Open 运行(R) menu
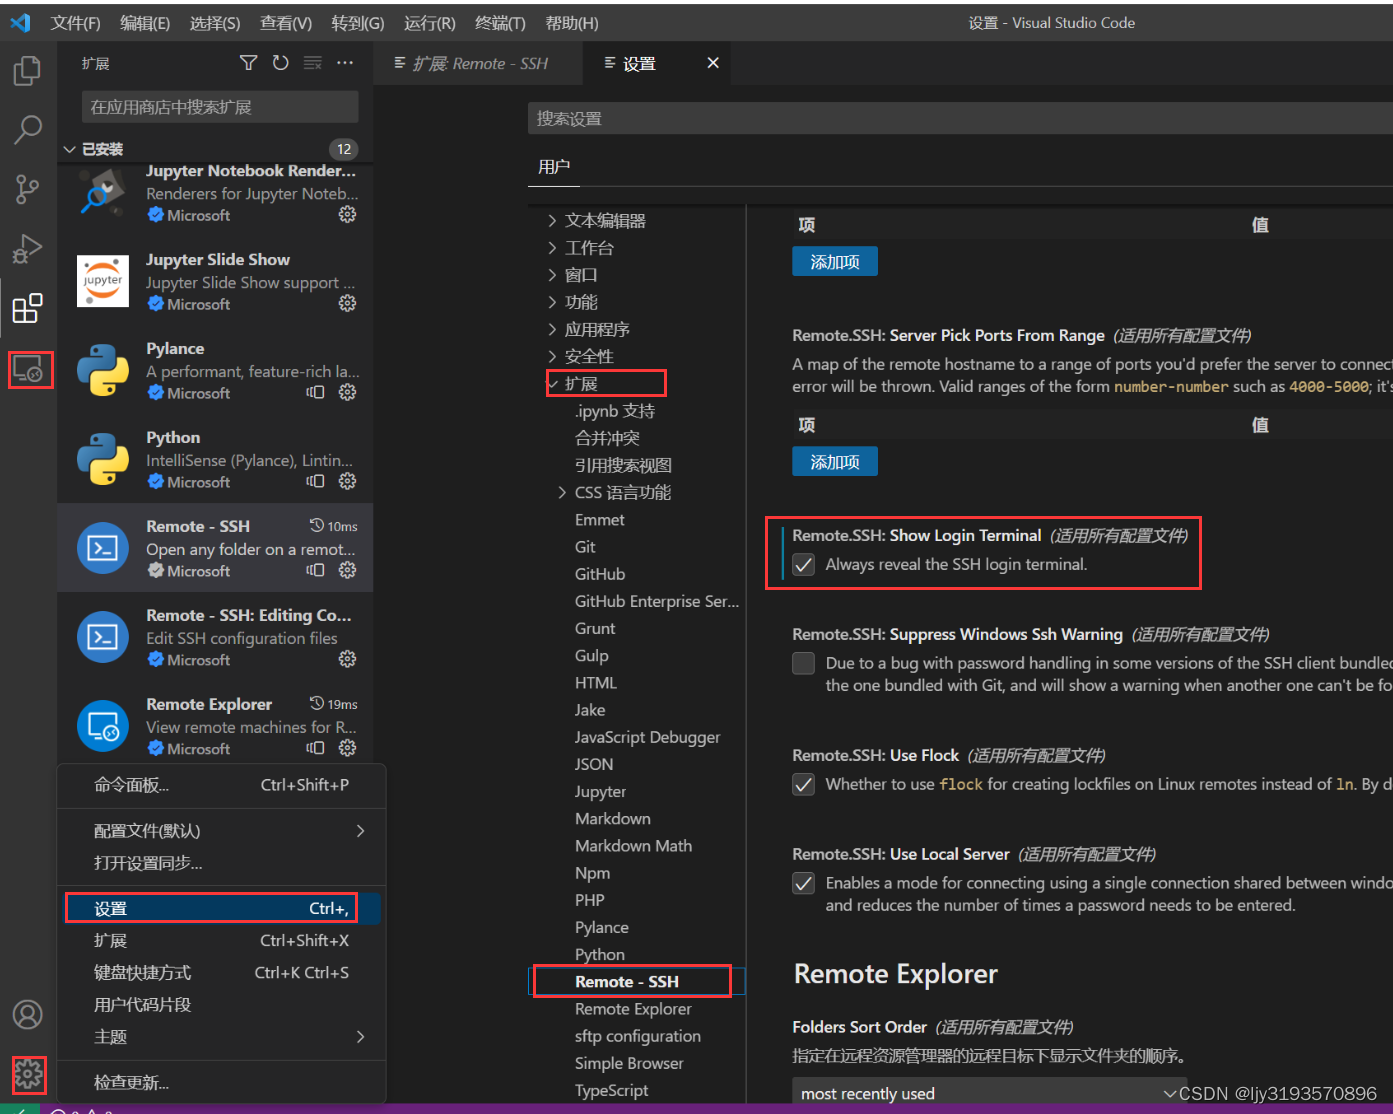The height and width of the screenshot is (1114, 1393). [430, 23]
